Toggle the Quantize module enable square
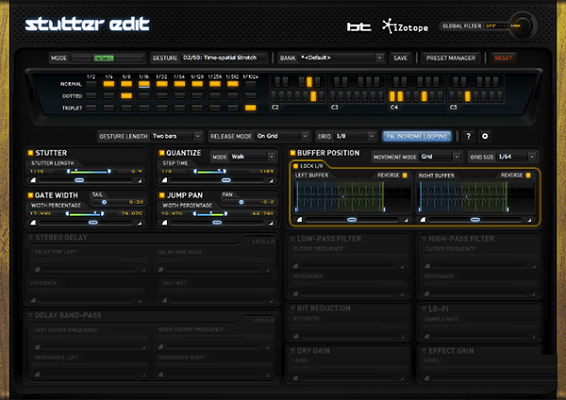Screen dimensions: 566x400 (162, 153)
